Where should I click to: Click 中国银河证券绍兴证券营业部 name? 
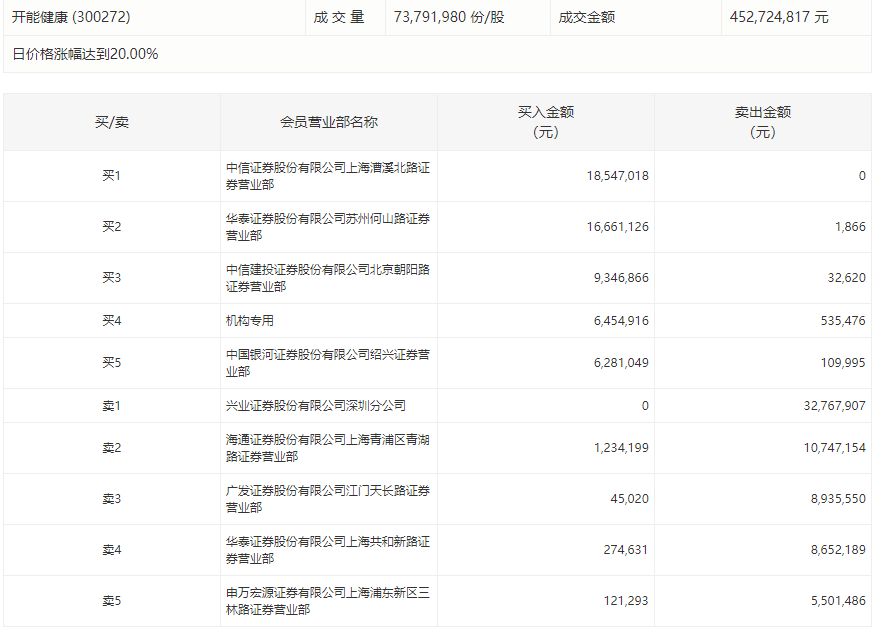tap(328, 362)
